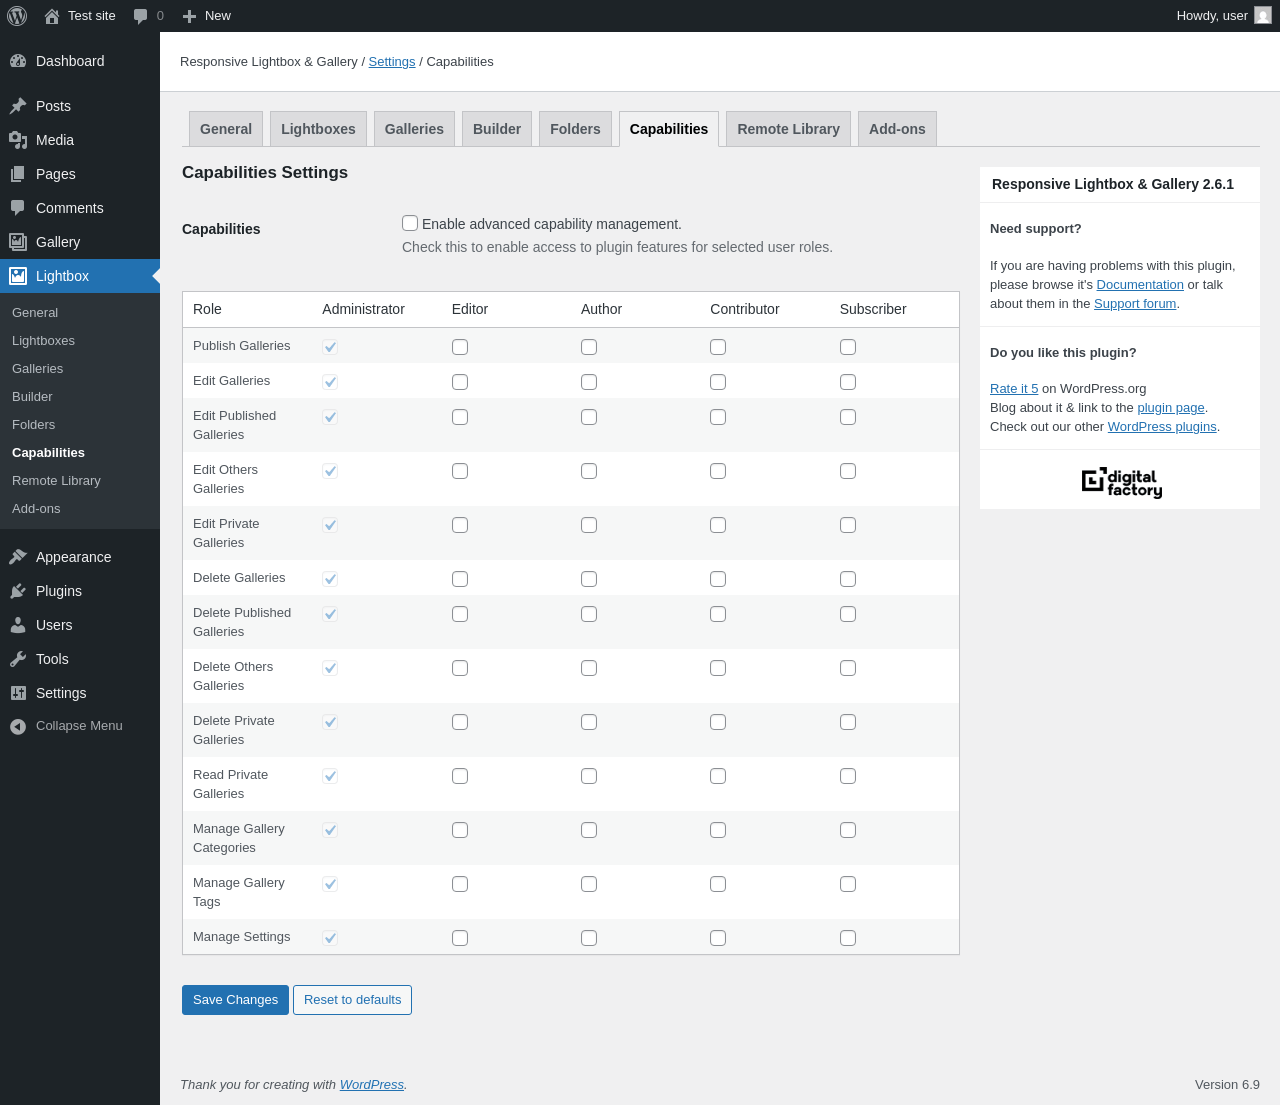Click the user avatar in admin bar

[1263, 16]
